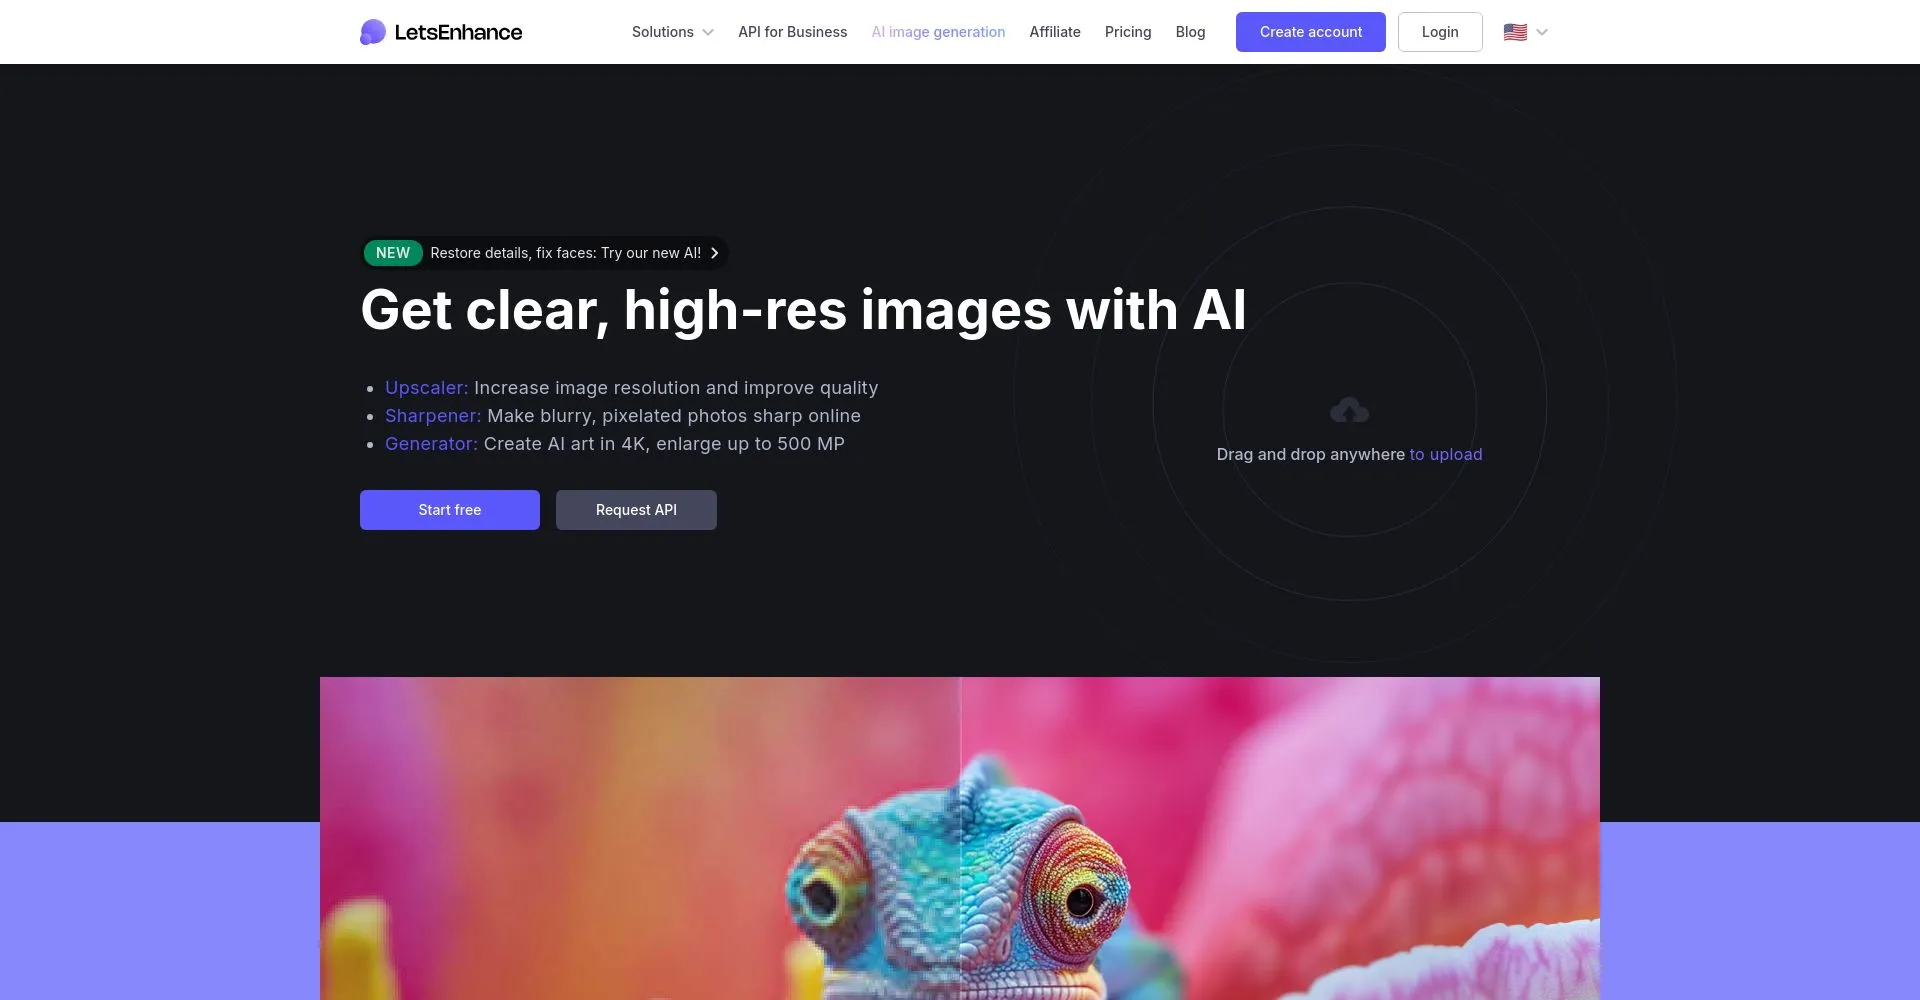The height and width of the screenshot is (1000, 1920).
Task: Follow the 'to upload' link
Action: coord(1446,454)
